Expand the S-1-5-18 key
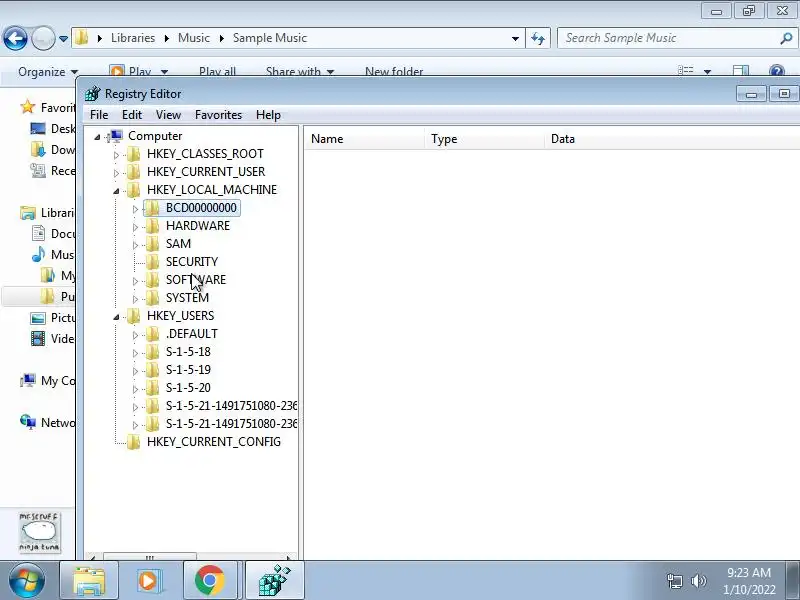Viewport: 800px width, 600px height. click(135, 353)
